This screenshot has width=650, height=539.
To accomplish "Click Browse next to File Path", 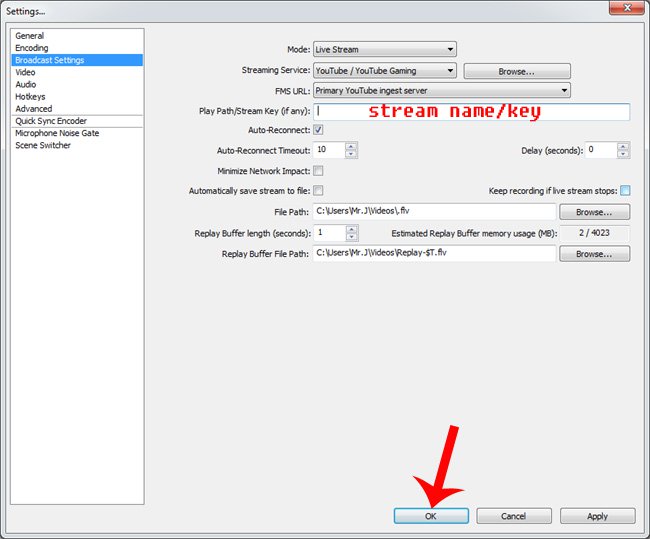I will (594, 212).
